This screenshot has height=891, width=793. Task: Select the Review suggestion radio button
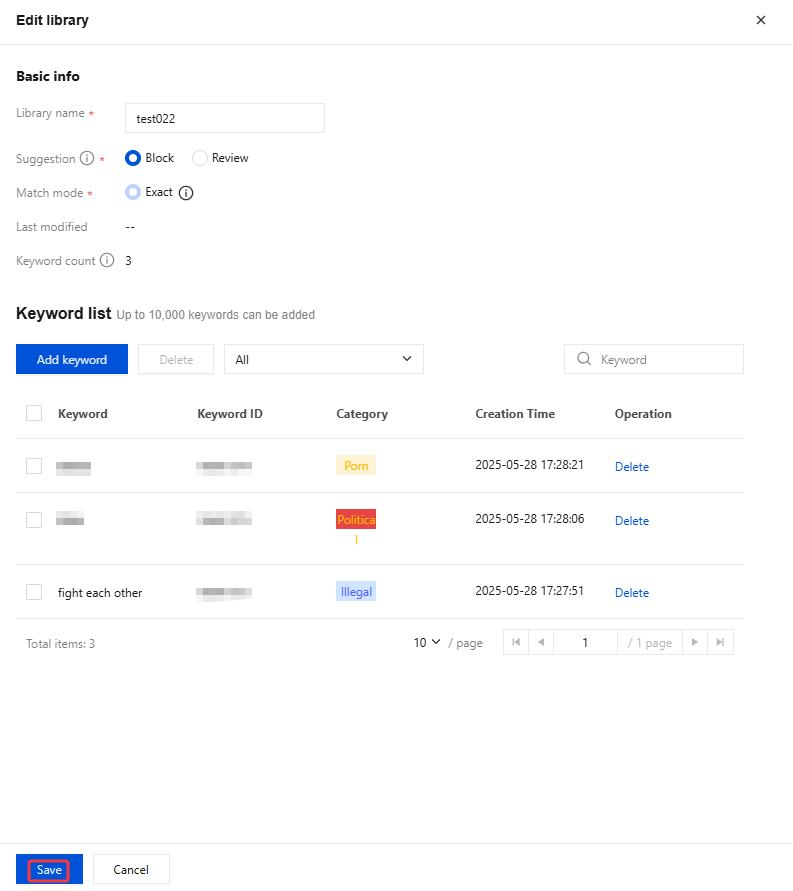[200, 158]
